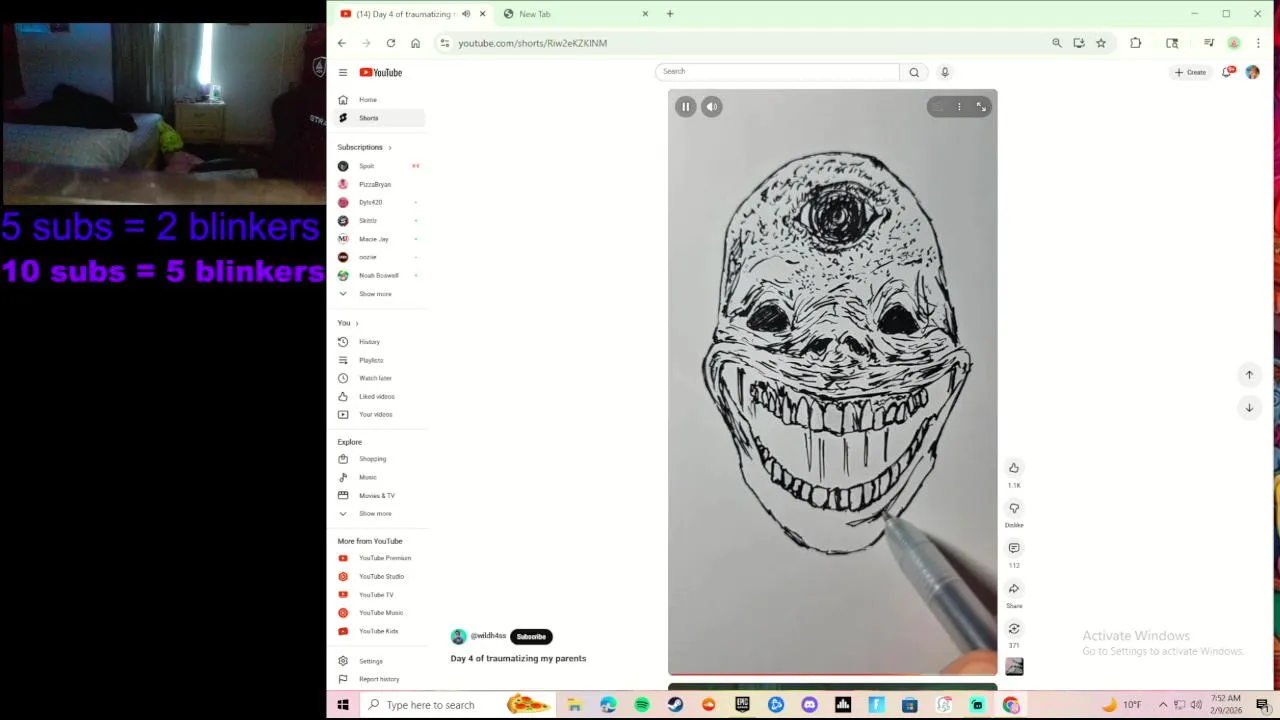Dislike this Short
The width and height of the screenshot is (1280, 720).
pos(1014,508)
